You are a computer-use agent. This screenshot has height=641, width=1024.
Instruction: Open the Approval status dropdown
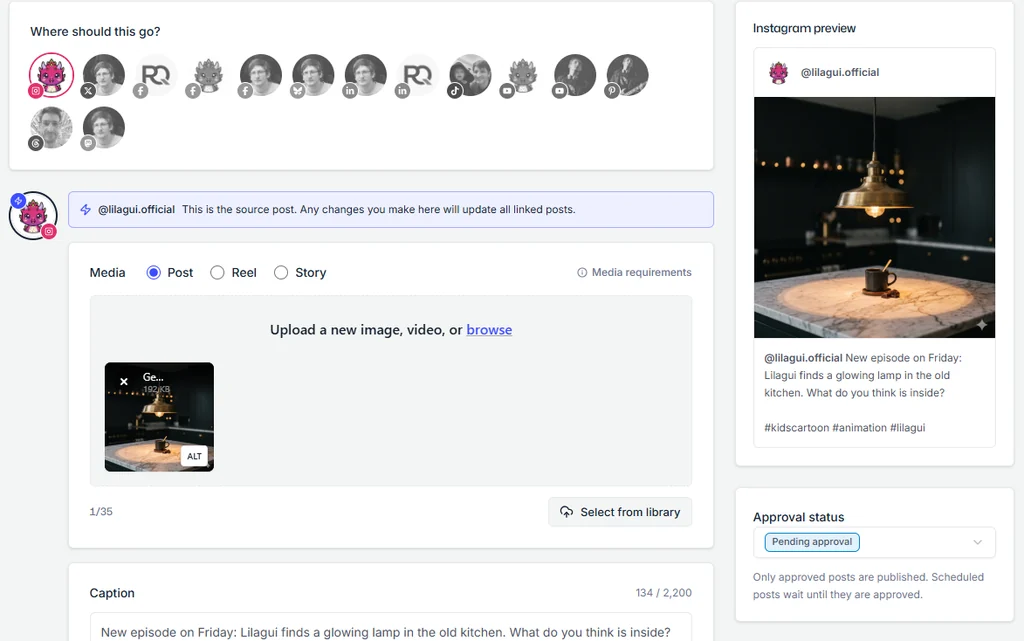point(874,542)
